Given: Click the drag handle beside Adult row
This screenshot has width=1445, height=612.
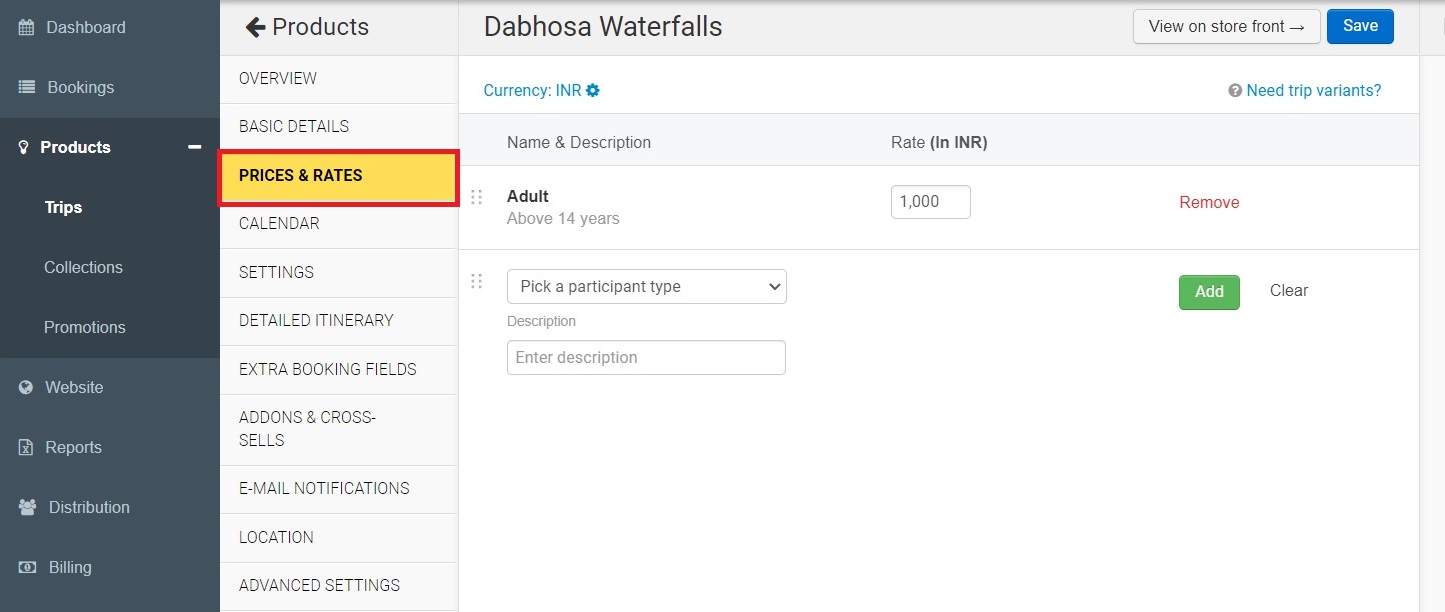Looking at the screenshot, I should coord(476,197).
